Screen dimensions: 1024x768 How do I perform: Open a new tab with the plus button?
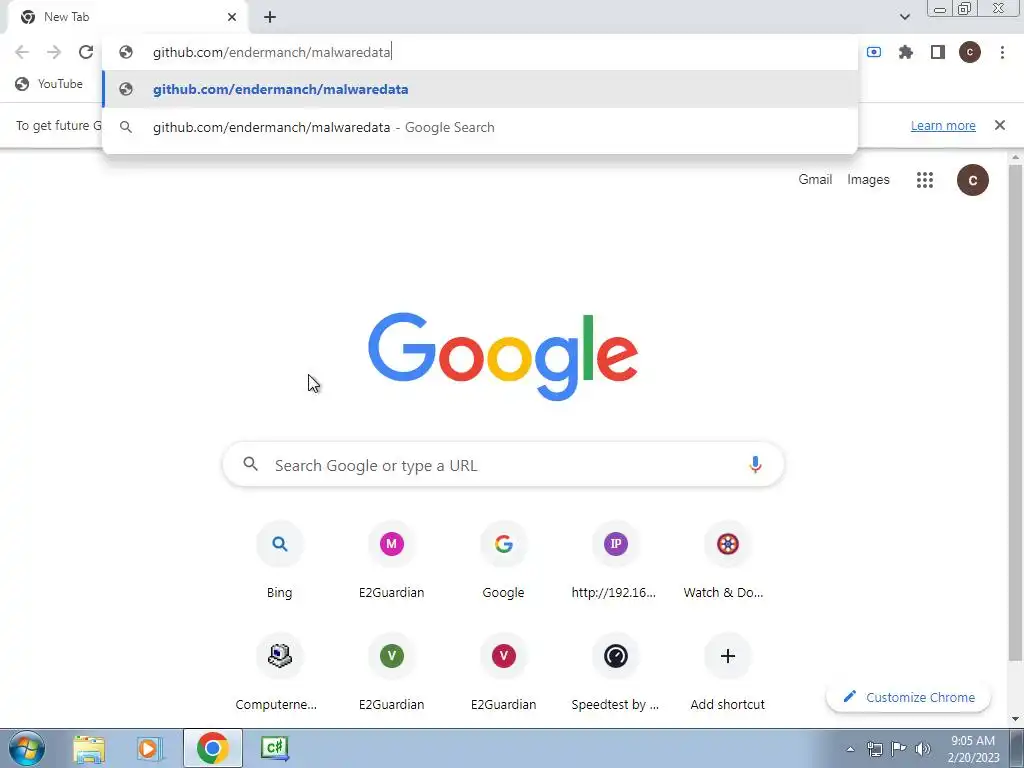[x=270, y=17]
